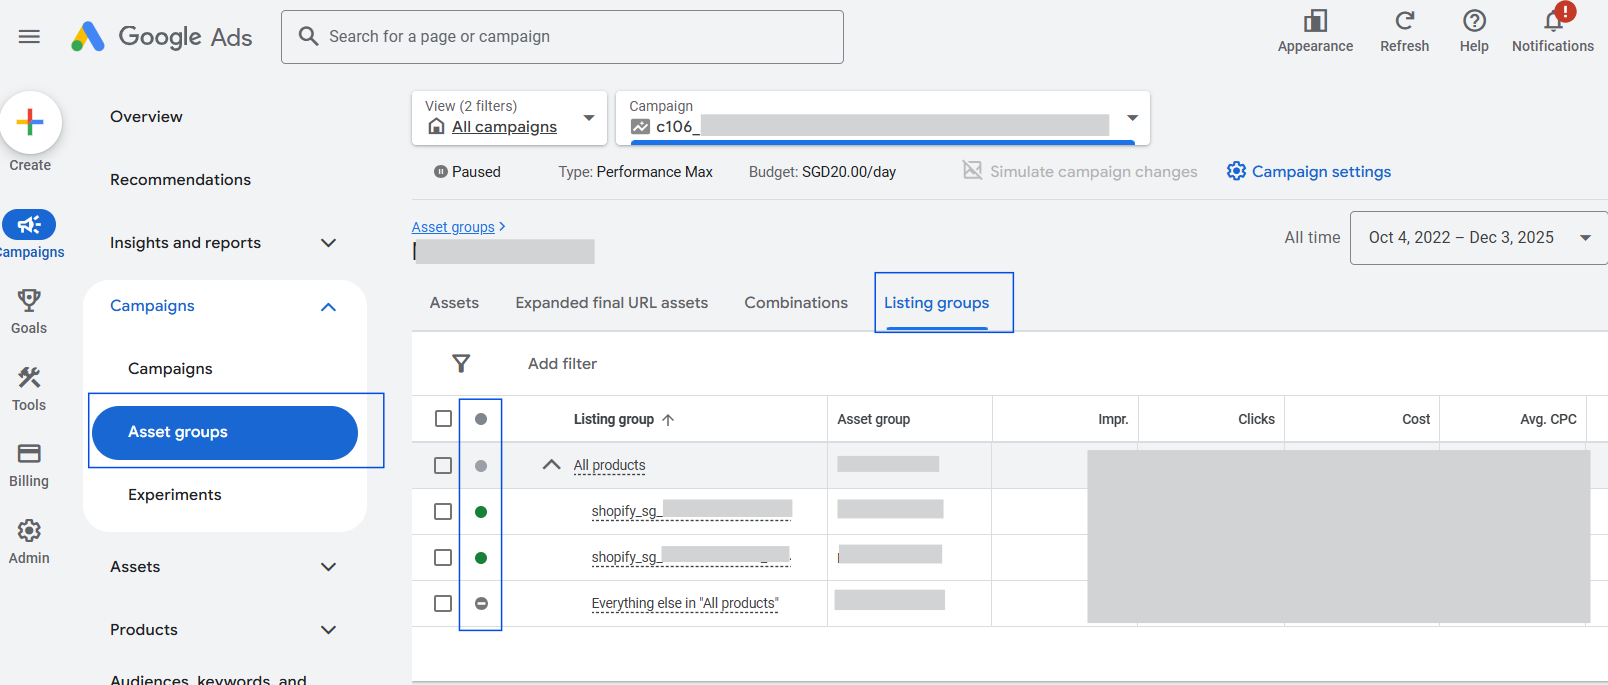Click the search magnifier icon
The height and width of the screenshot is (685, 1608).
click(x=309, y=36)
